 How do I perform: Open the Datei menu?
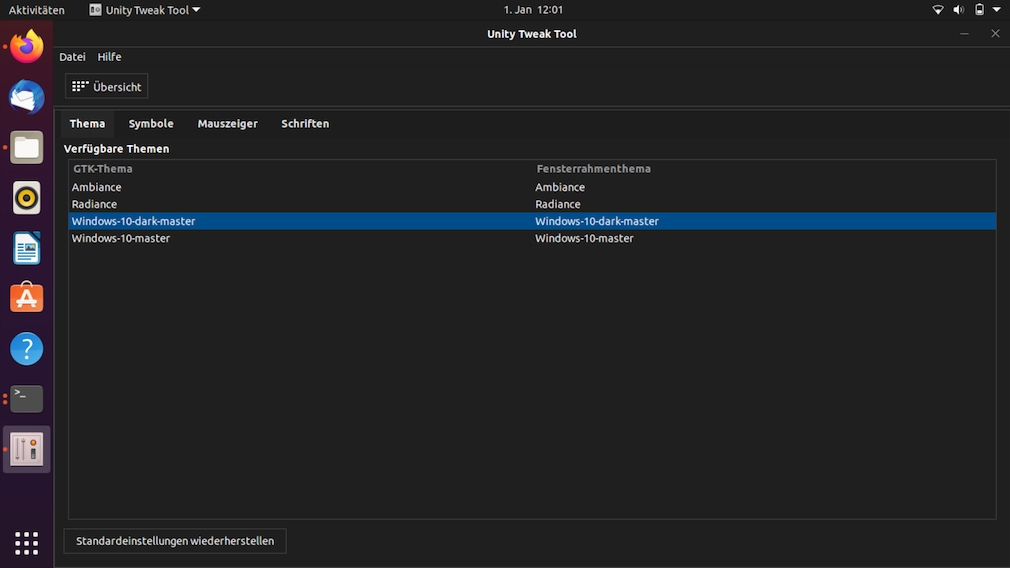pyautogui.click(x=72, y=57)
